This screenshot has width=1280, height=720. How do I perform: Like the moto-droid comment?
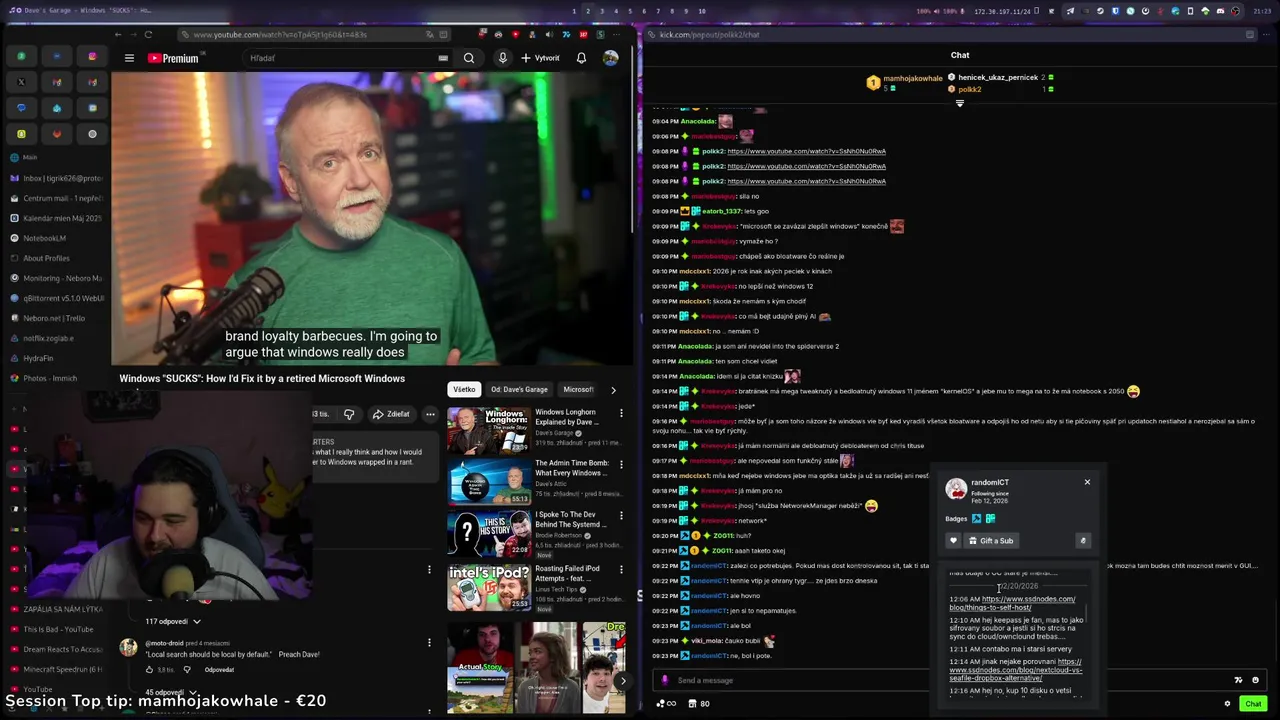pyautogui.click(x=150, y=670)
